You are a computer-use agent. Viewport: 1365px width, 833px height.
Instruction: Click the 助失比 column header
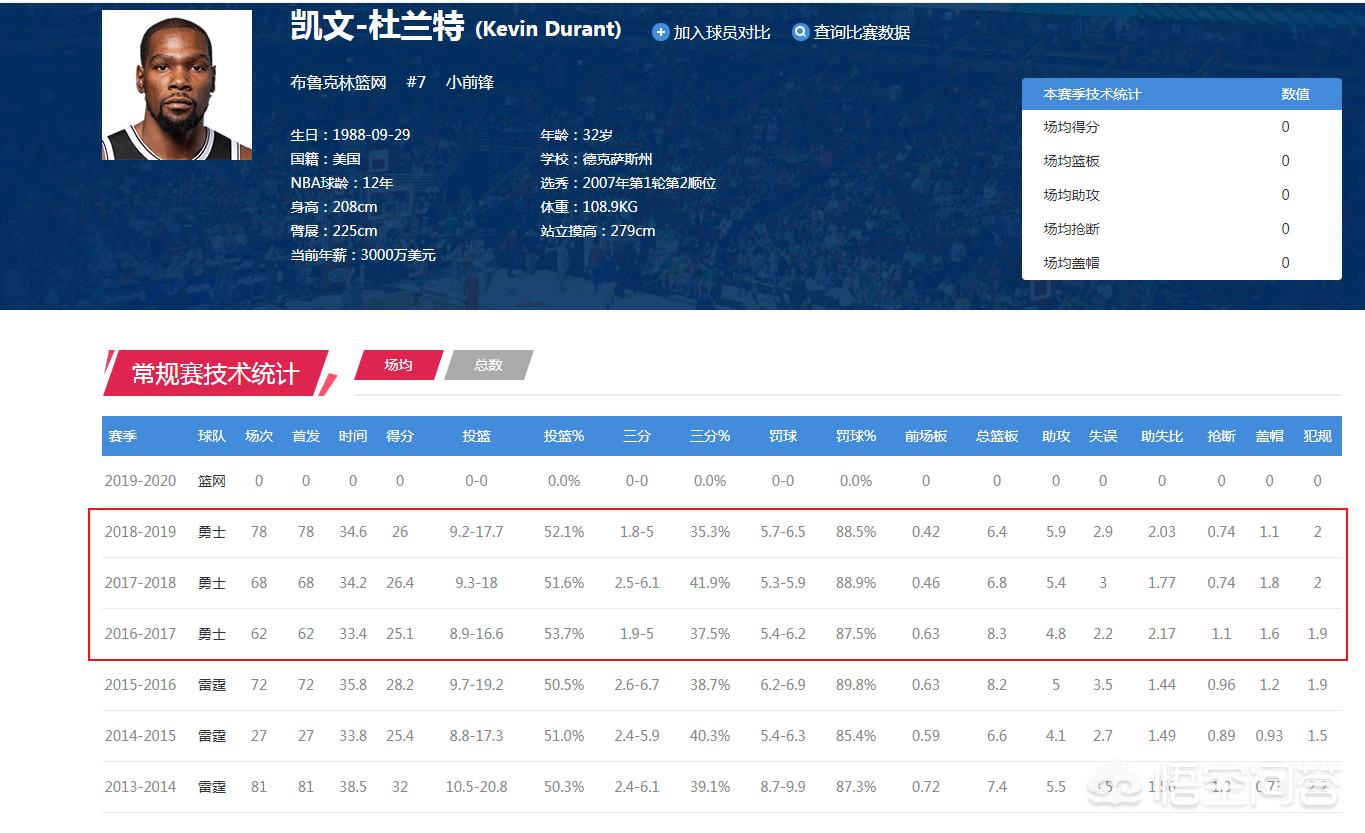pos(1162,436)
